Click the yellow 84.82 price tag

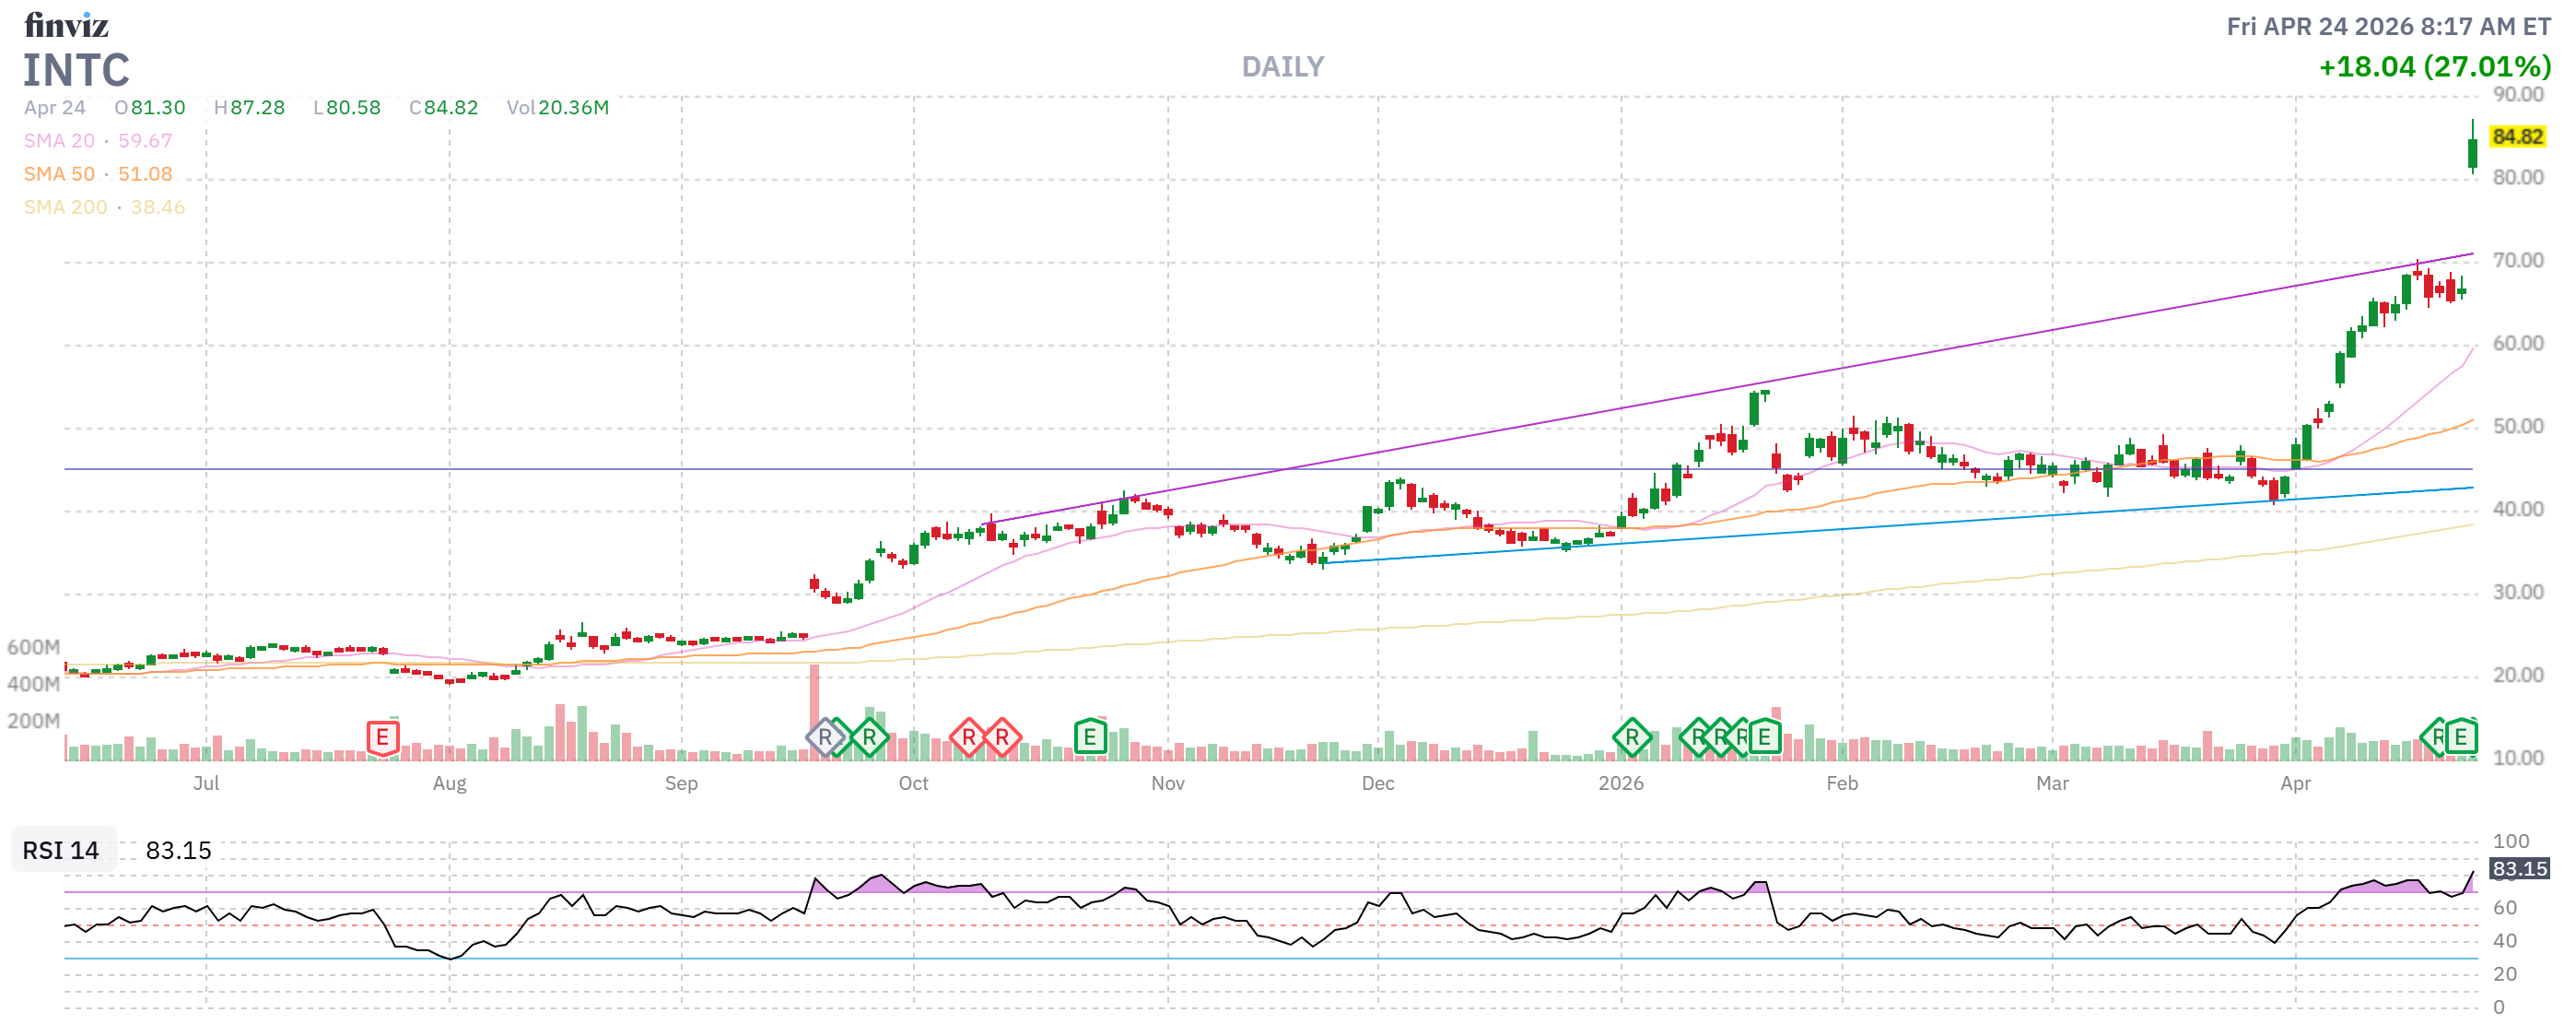coord(2516,136)
